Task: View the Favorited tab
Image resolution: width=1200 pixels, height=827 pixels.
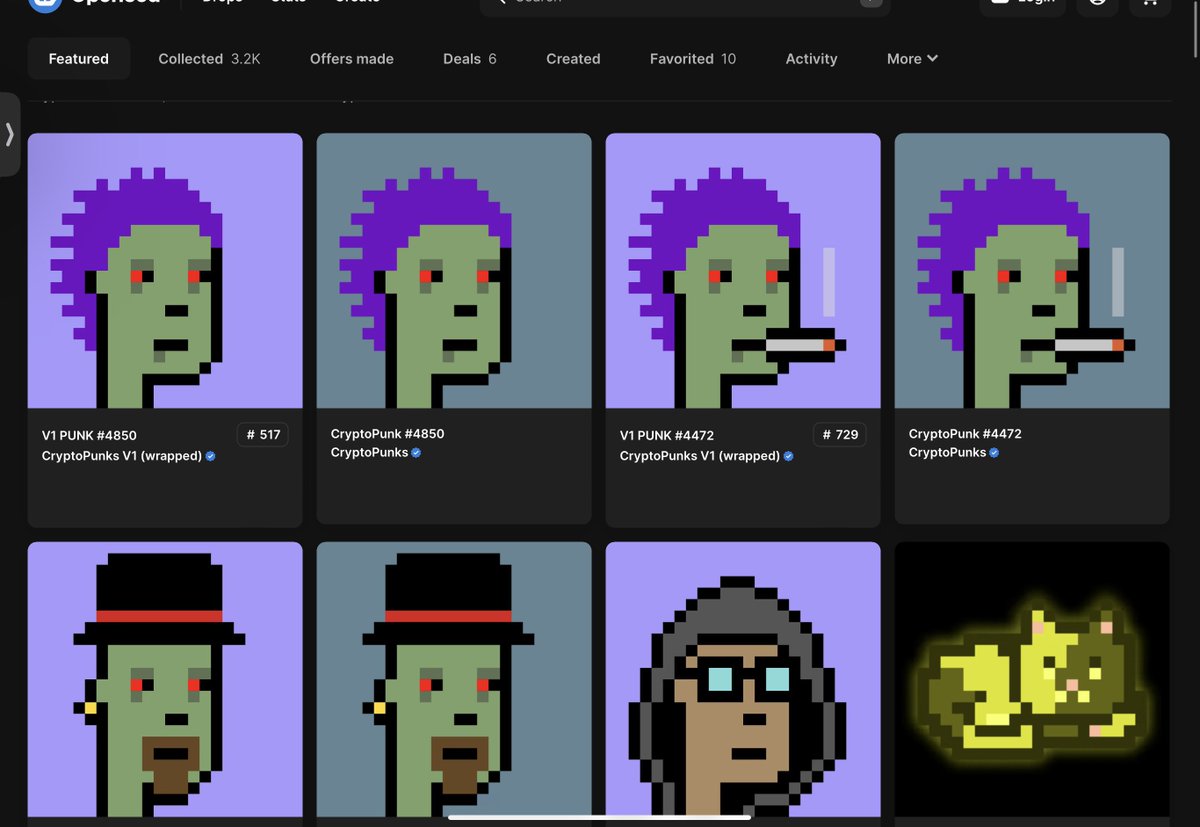Action: tap(693, 59)
